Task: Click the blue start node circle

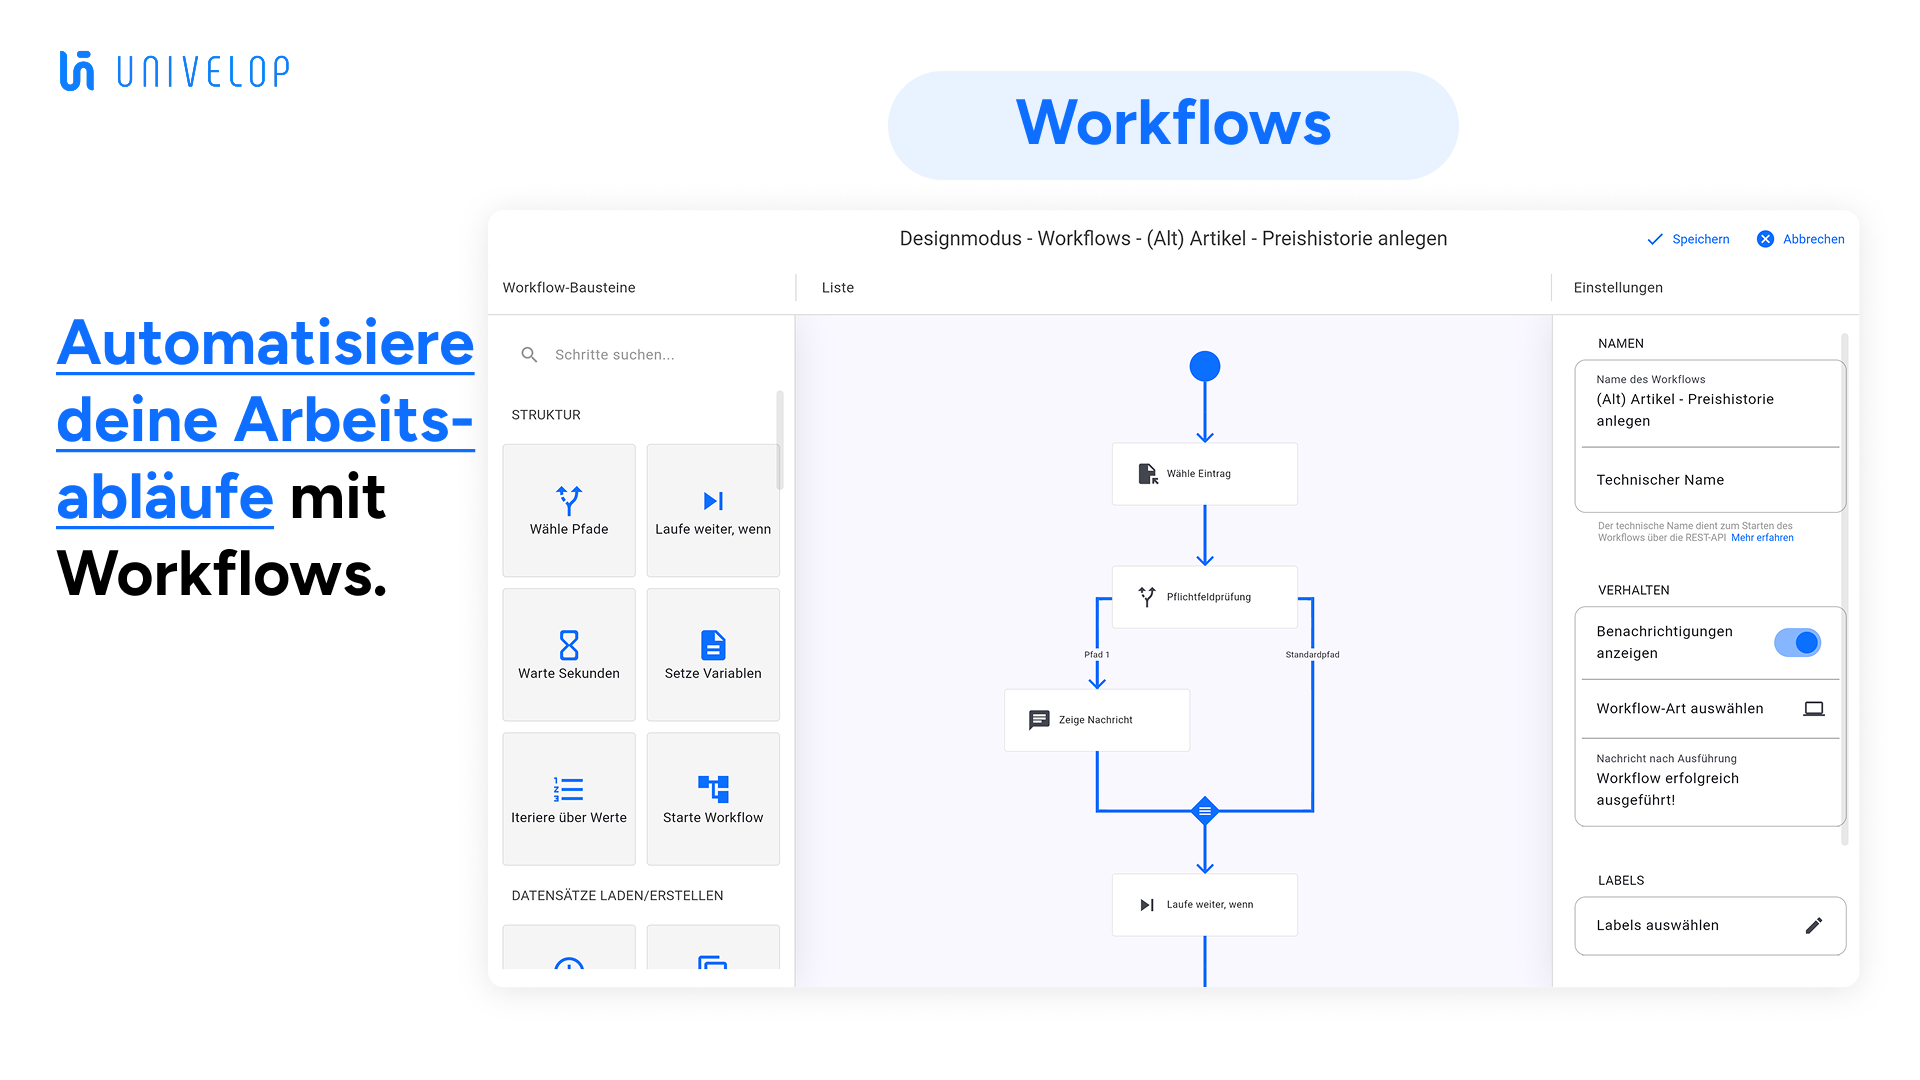Action: tap(1205, 366)
